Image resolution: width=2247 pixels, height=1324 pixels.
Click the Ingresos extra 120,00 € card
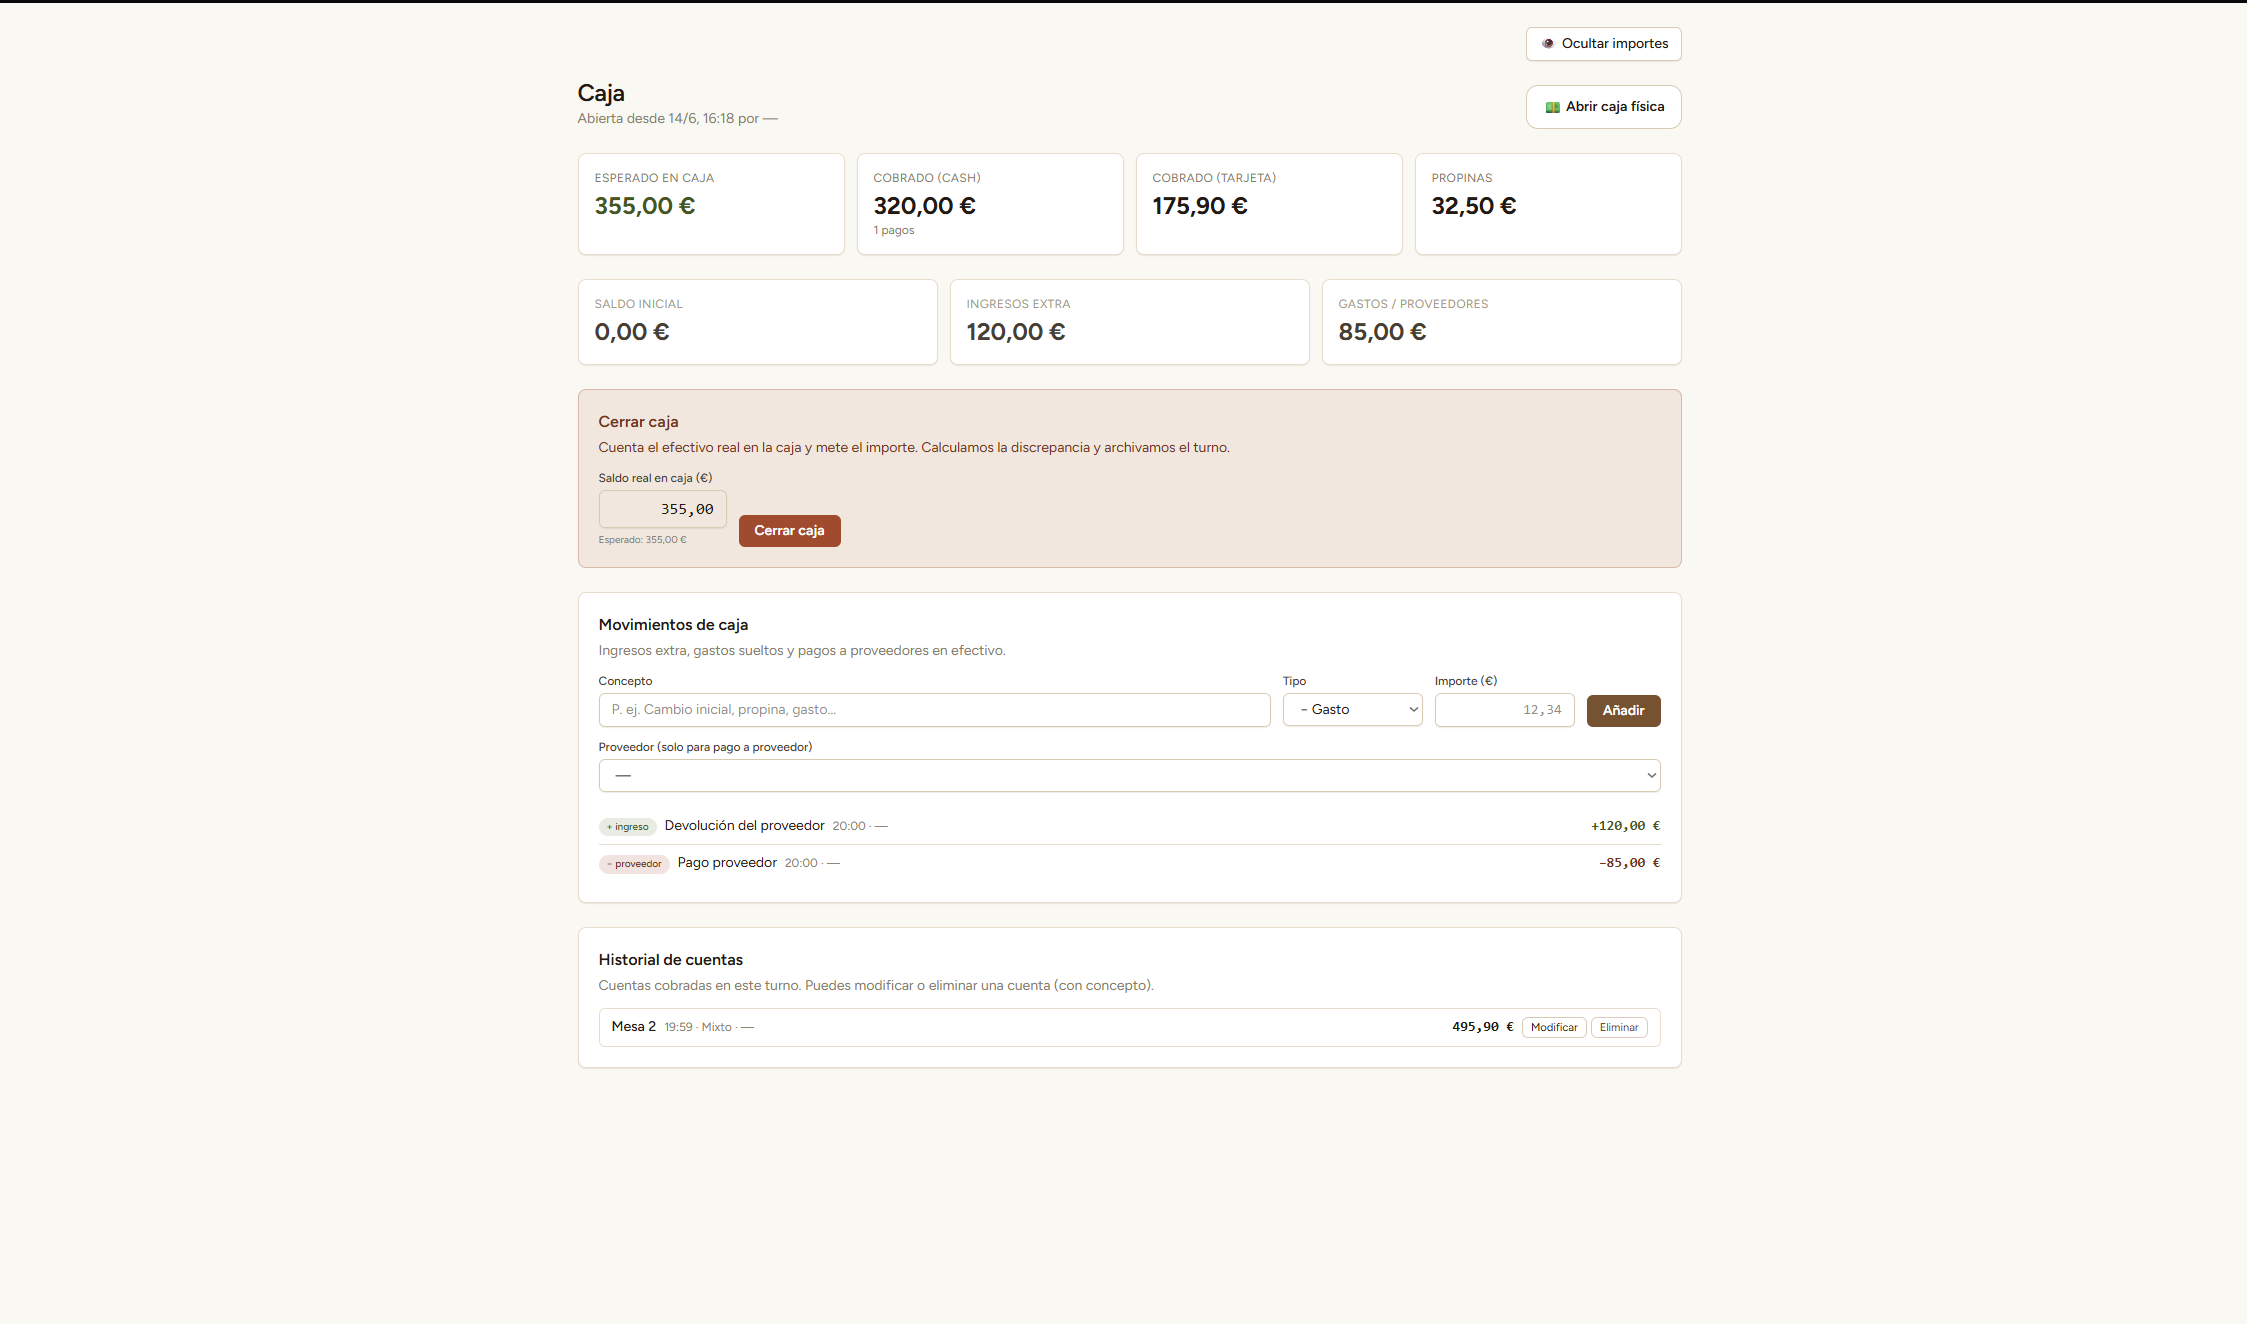(x=1129, y=322)
